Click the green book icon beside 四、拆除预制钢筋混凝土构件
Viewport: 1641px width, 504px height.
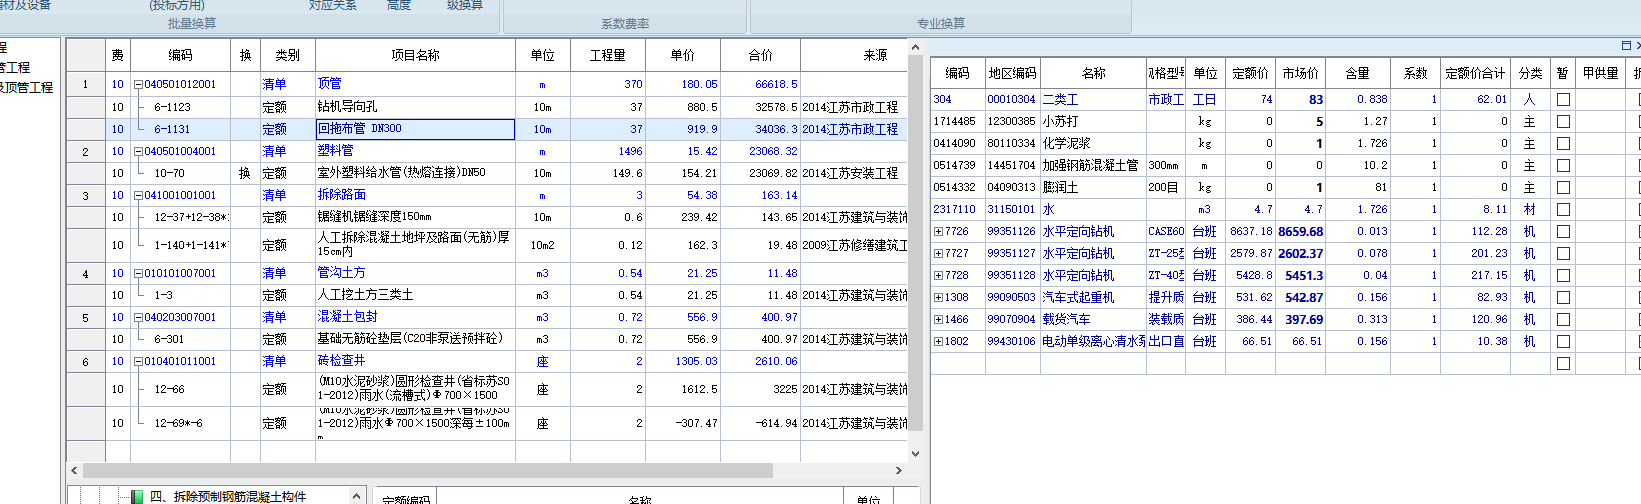(137, 496)
